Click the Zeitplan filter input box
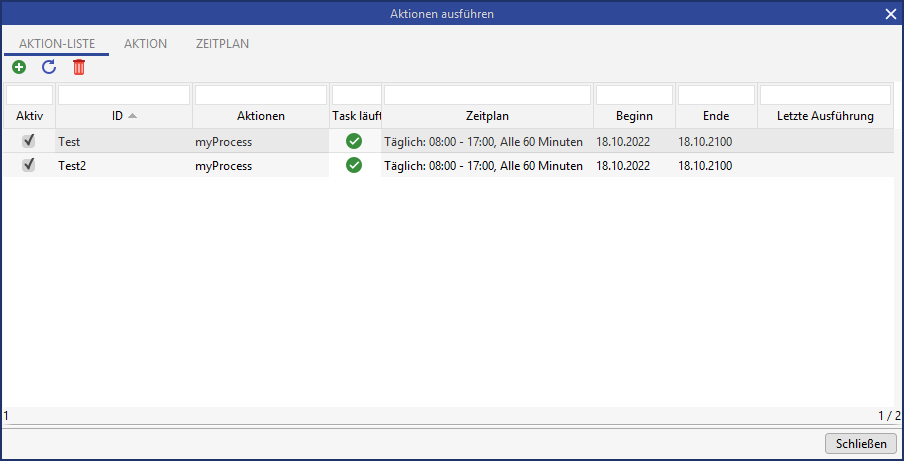 click(487, 95)
